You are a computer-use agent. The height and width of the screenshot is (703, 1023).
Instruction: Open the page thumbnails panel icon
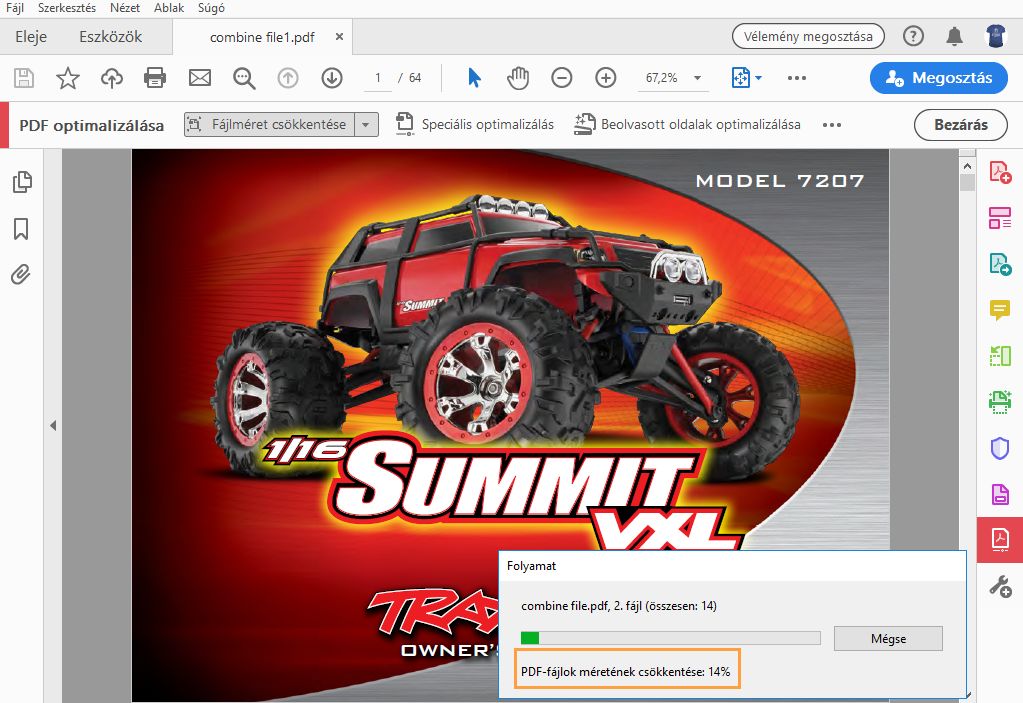[22, 182]
